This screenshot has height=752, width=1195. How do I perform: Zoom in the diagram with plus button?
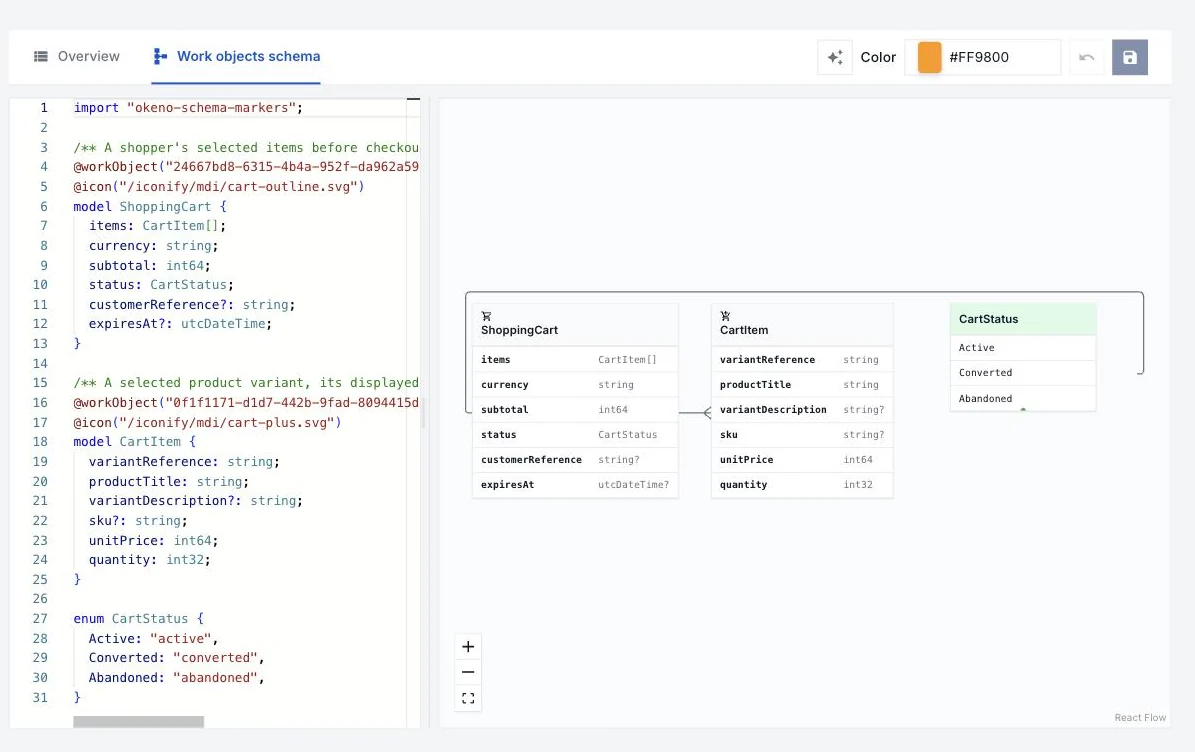468,647
